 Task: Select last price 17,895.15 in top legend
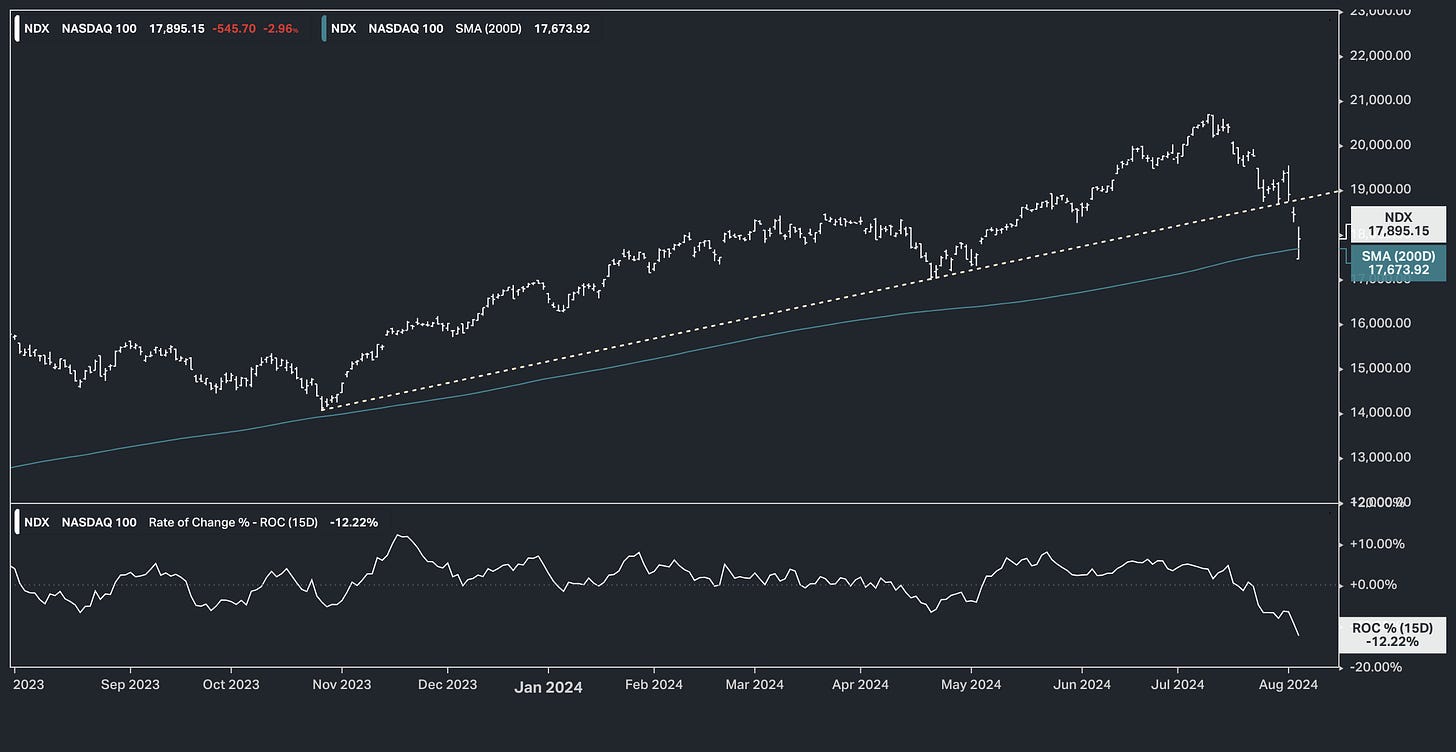[x=176, y=29]
